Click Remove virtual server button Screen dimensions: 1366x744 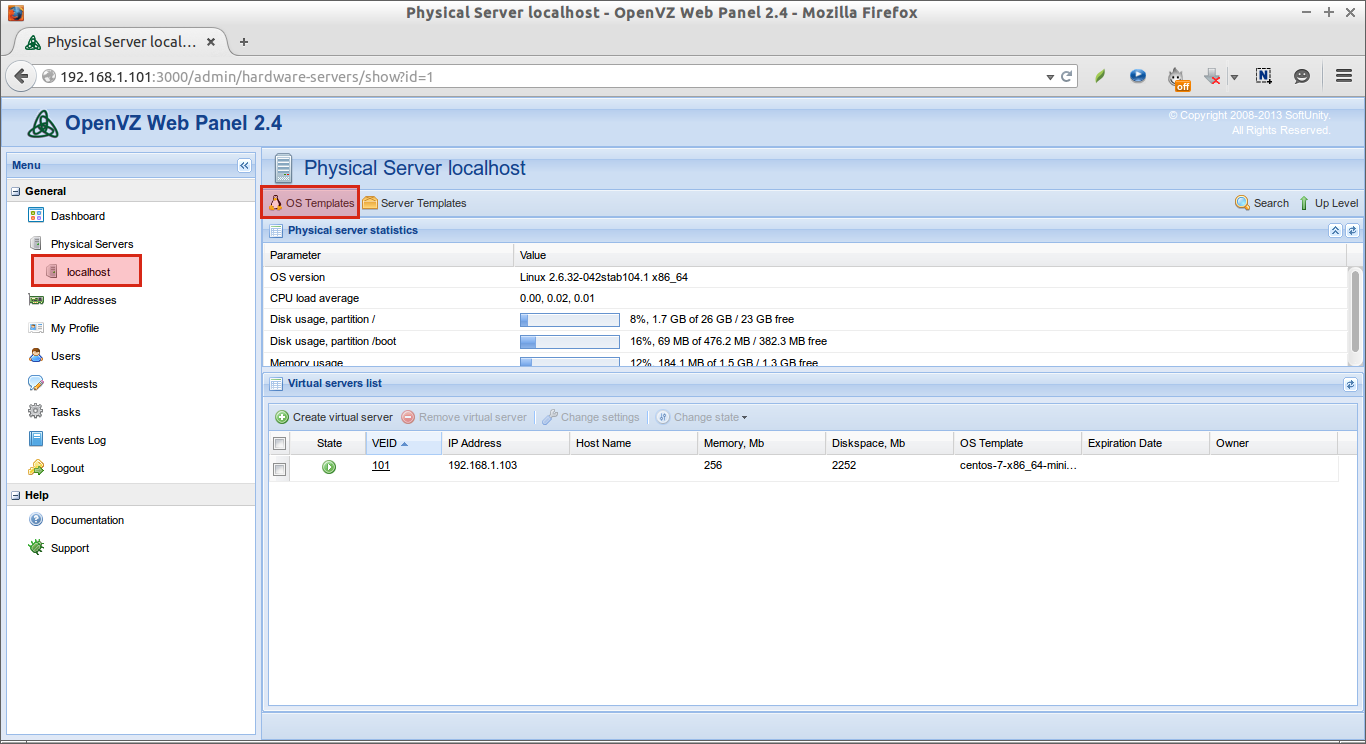[x=464, y=417]
